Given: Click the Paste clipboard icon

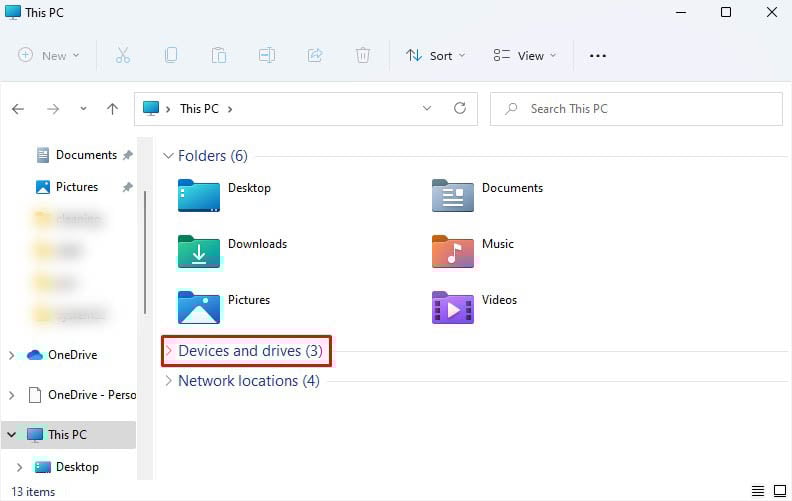Looking at the screenshot, I should pyautogui.click(x=219, y=55).
